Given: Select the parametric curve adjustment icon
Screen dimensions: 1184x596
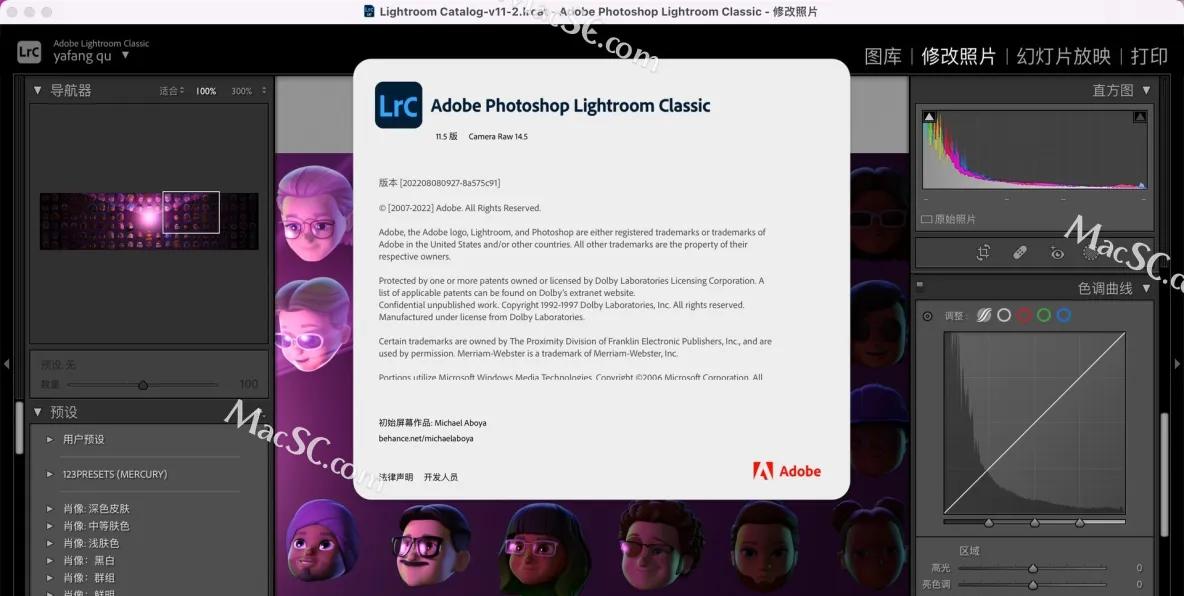Looking at the screenshot, I should coord(984,315).
